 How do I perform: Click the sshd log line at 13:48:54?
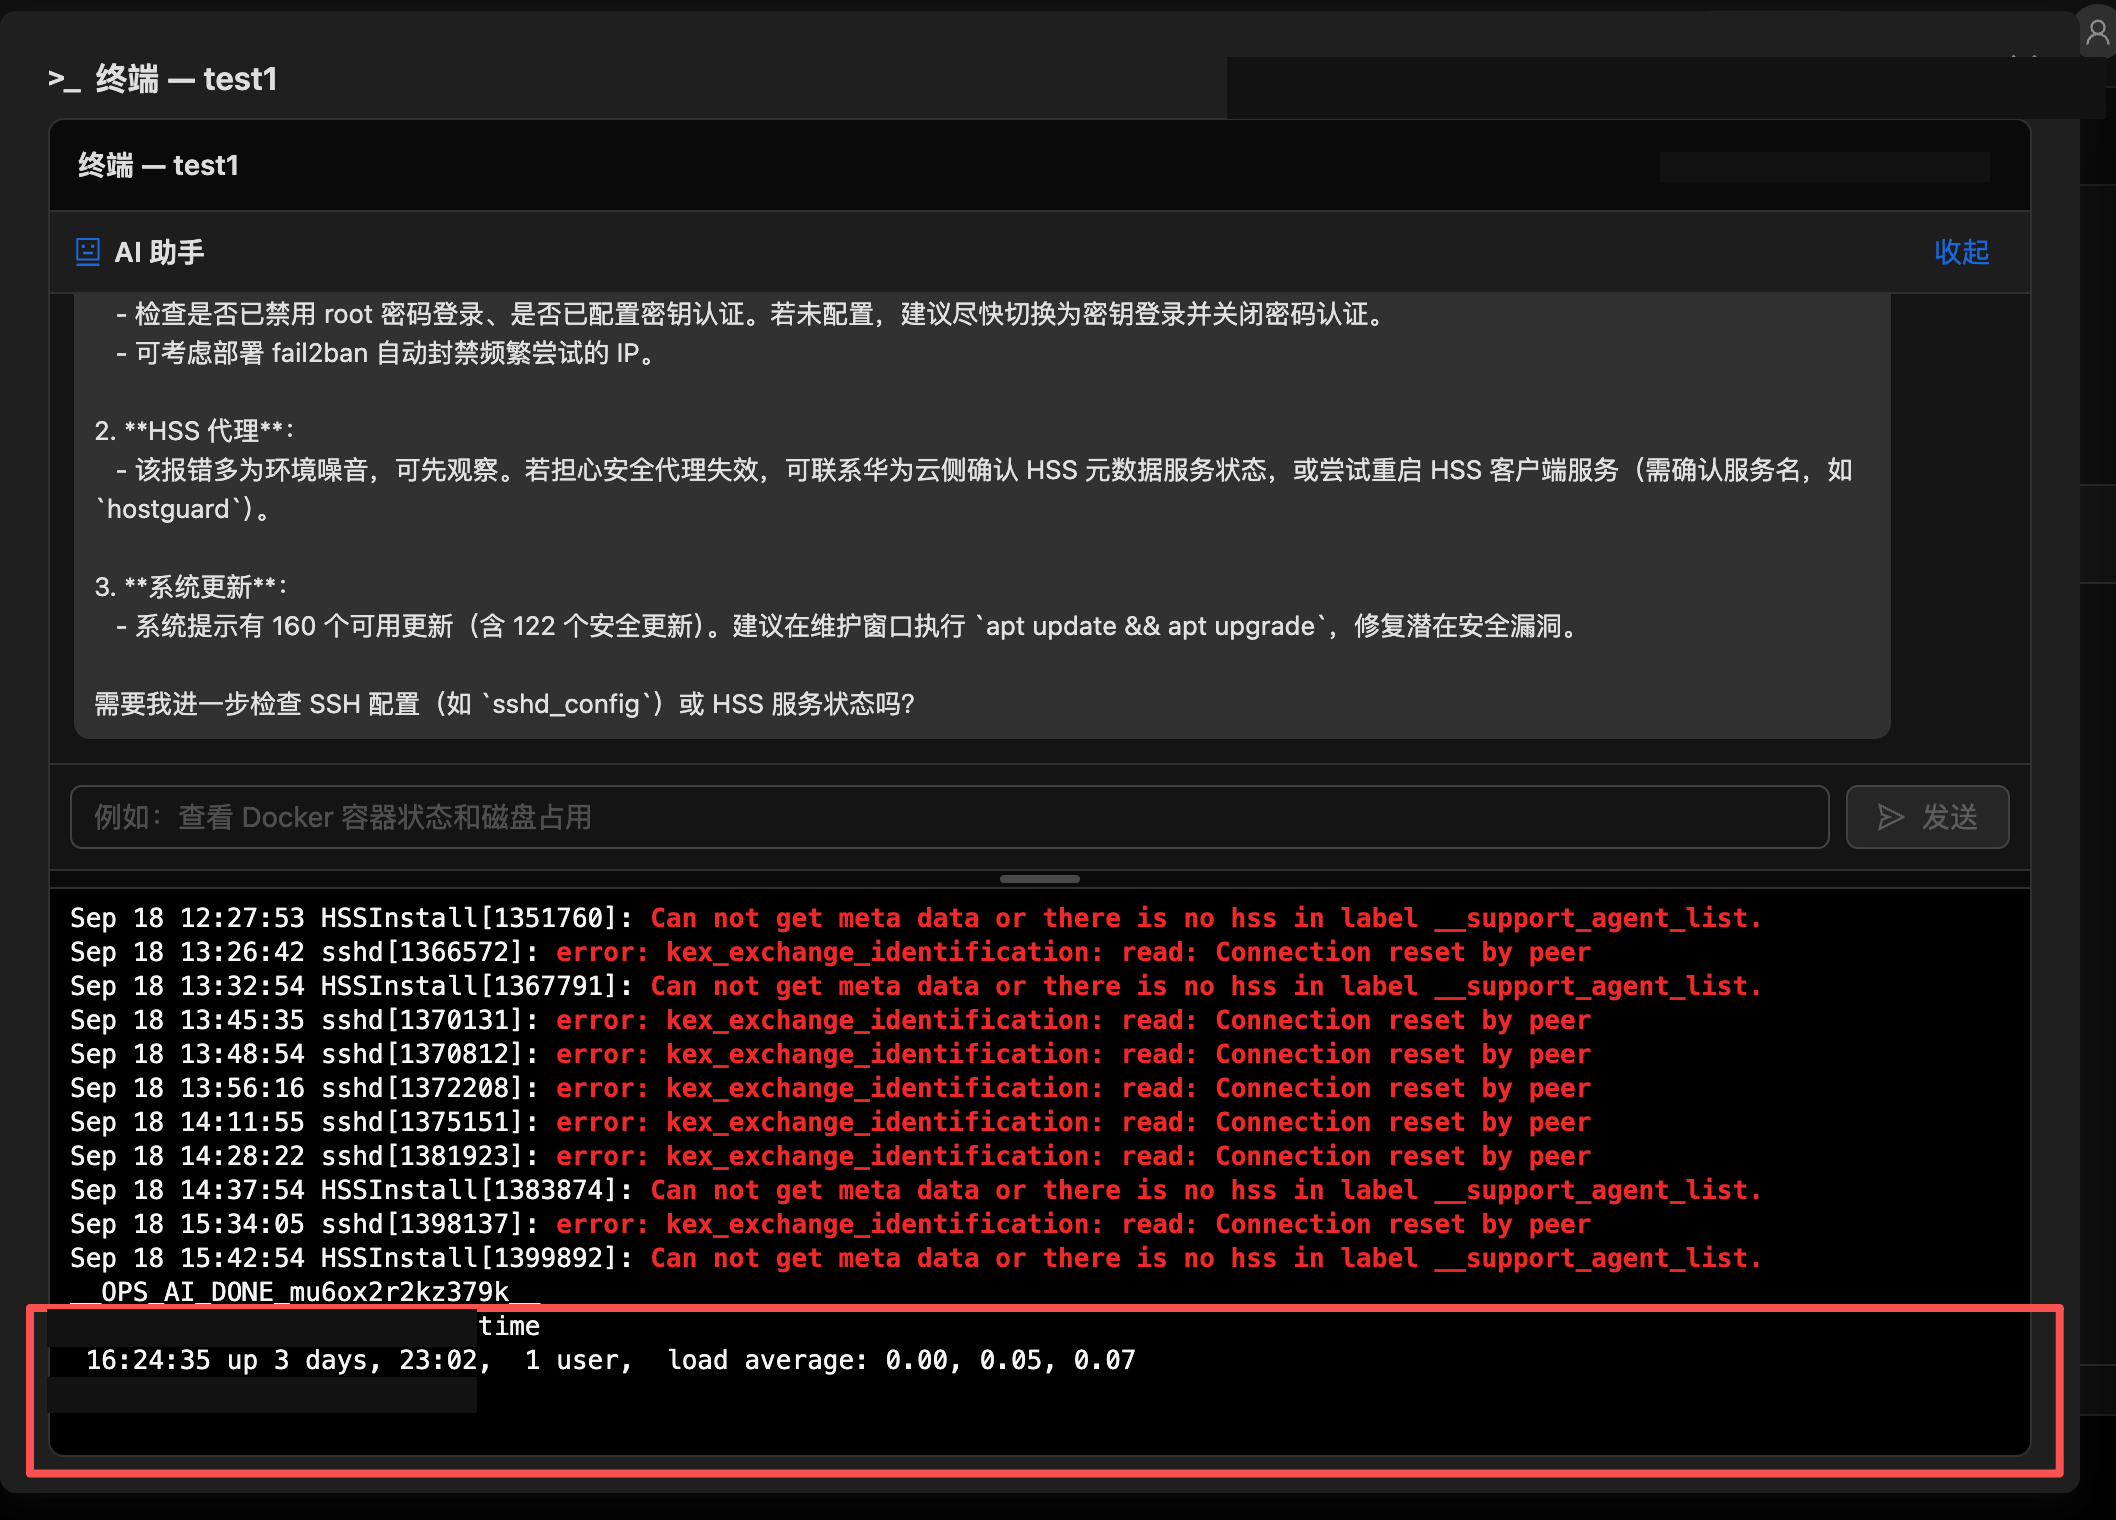830,1054
